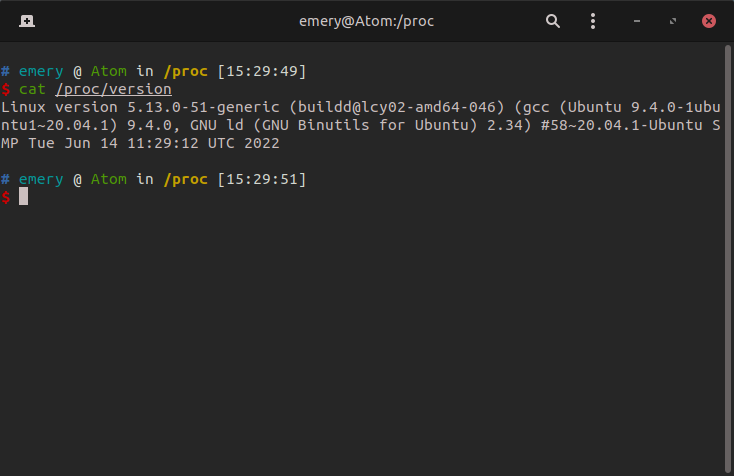Click the search magnifier icon
The height and width of the screenshot is (476, 734).
tap(553, 21)
